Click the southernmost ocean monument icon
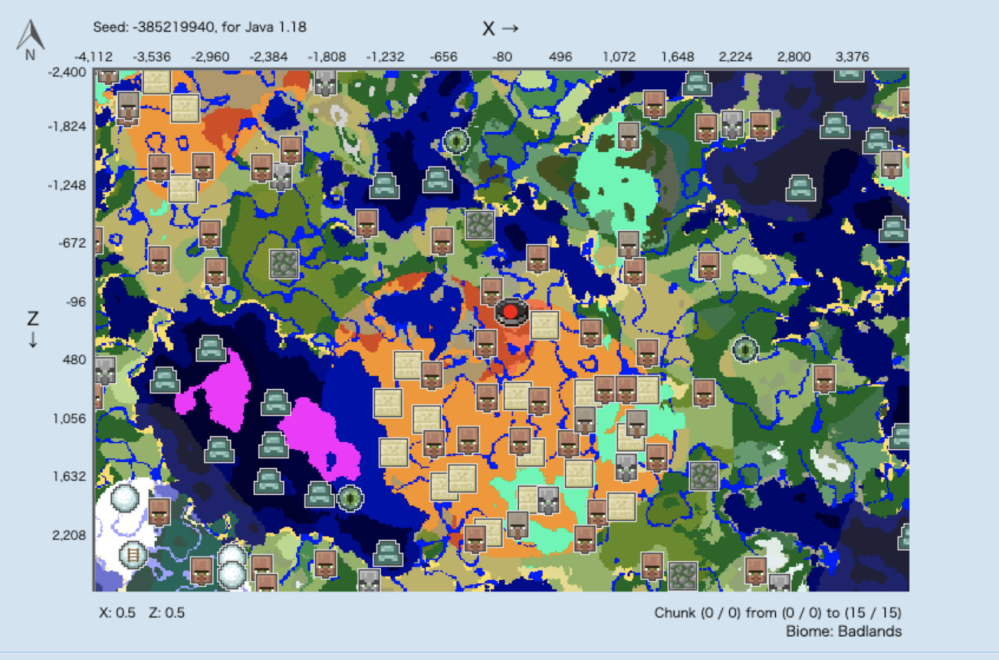The width and height of the screenshot is (999, 660). pos(387,553)
